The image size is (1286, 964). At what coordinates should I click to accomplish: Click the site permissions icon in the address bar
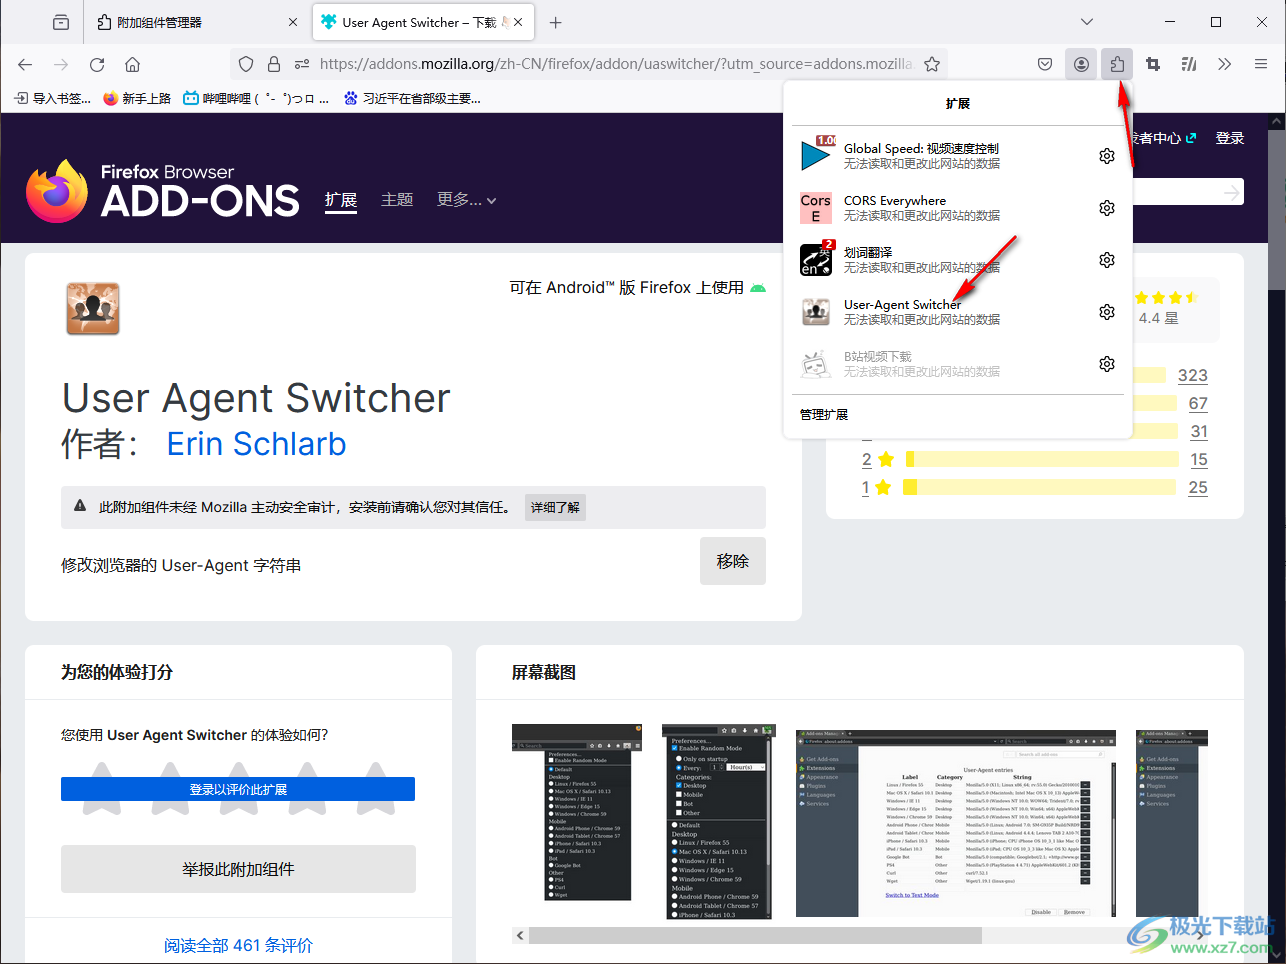click(302, 64)
